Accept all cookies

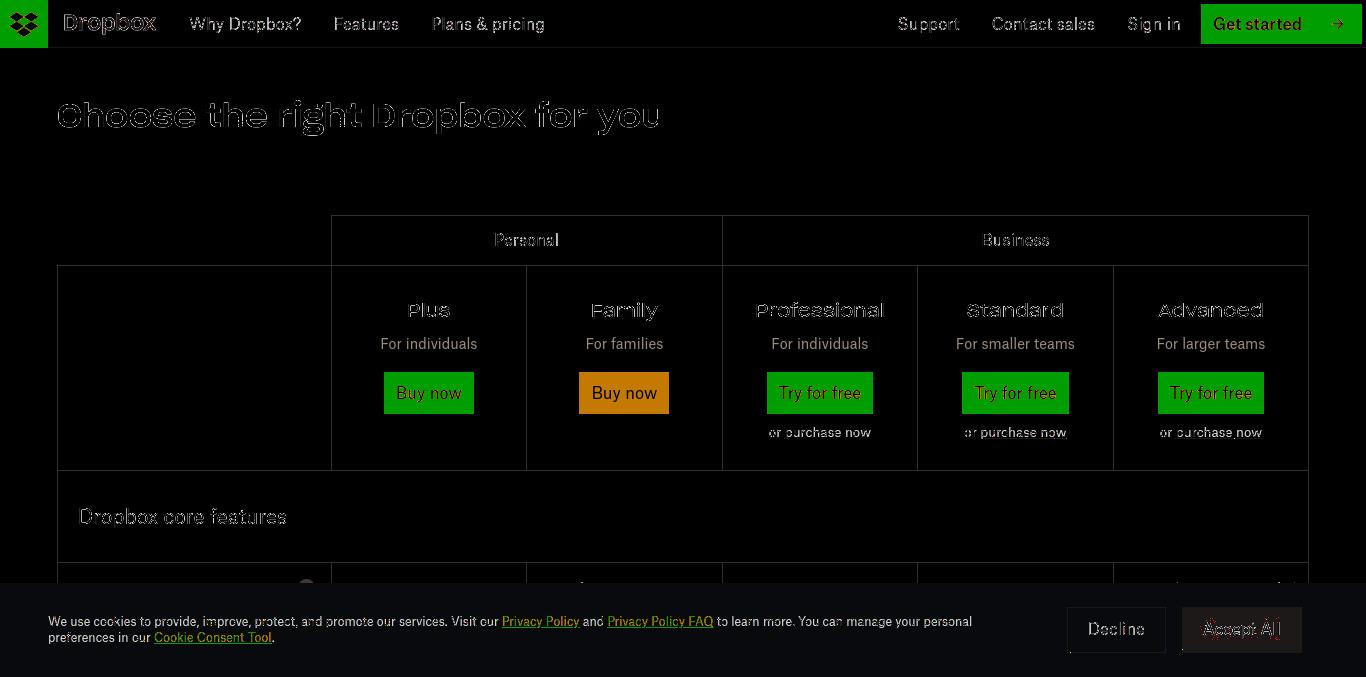point(1241,629)
